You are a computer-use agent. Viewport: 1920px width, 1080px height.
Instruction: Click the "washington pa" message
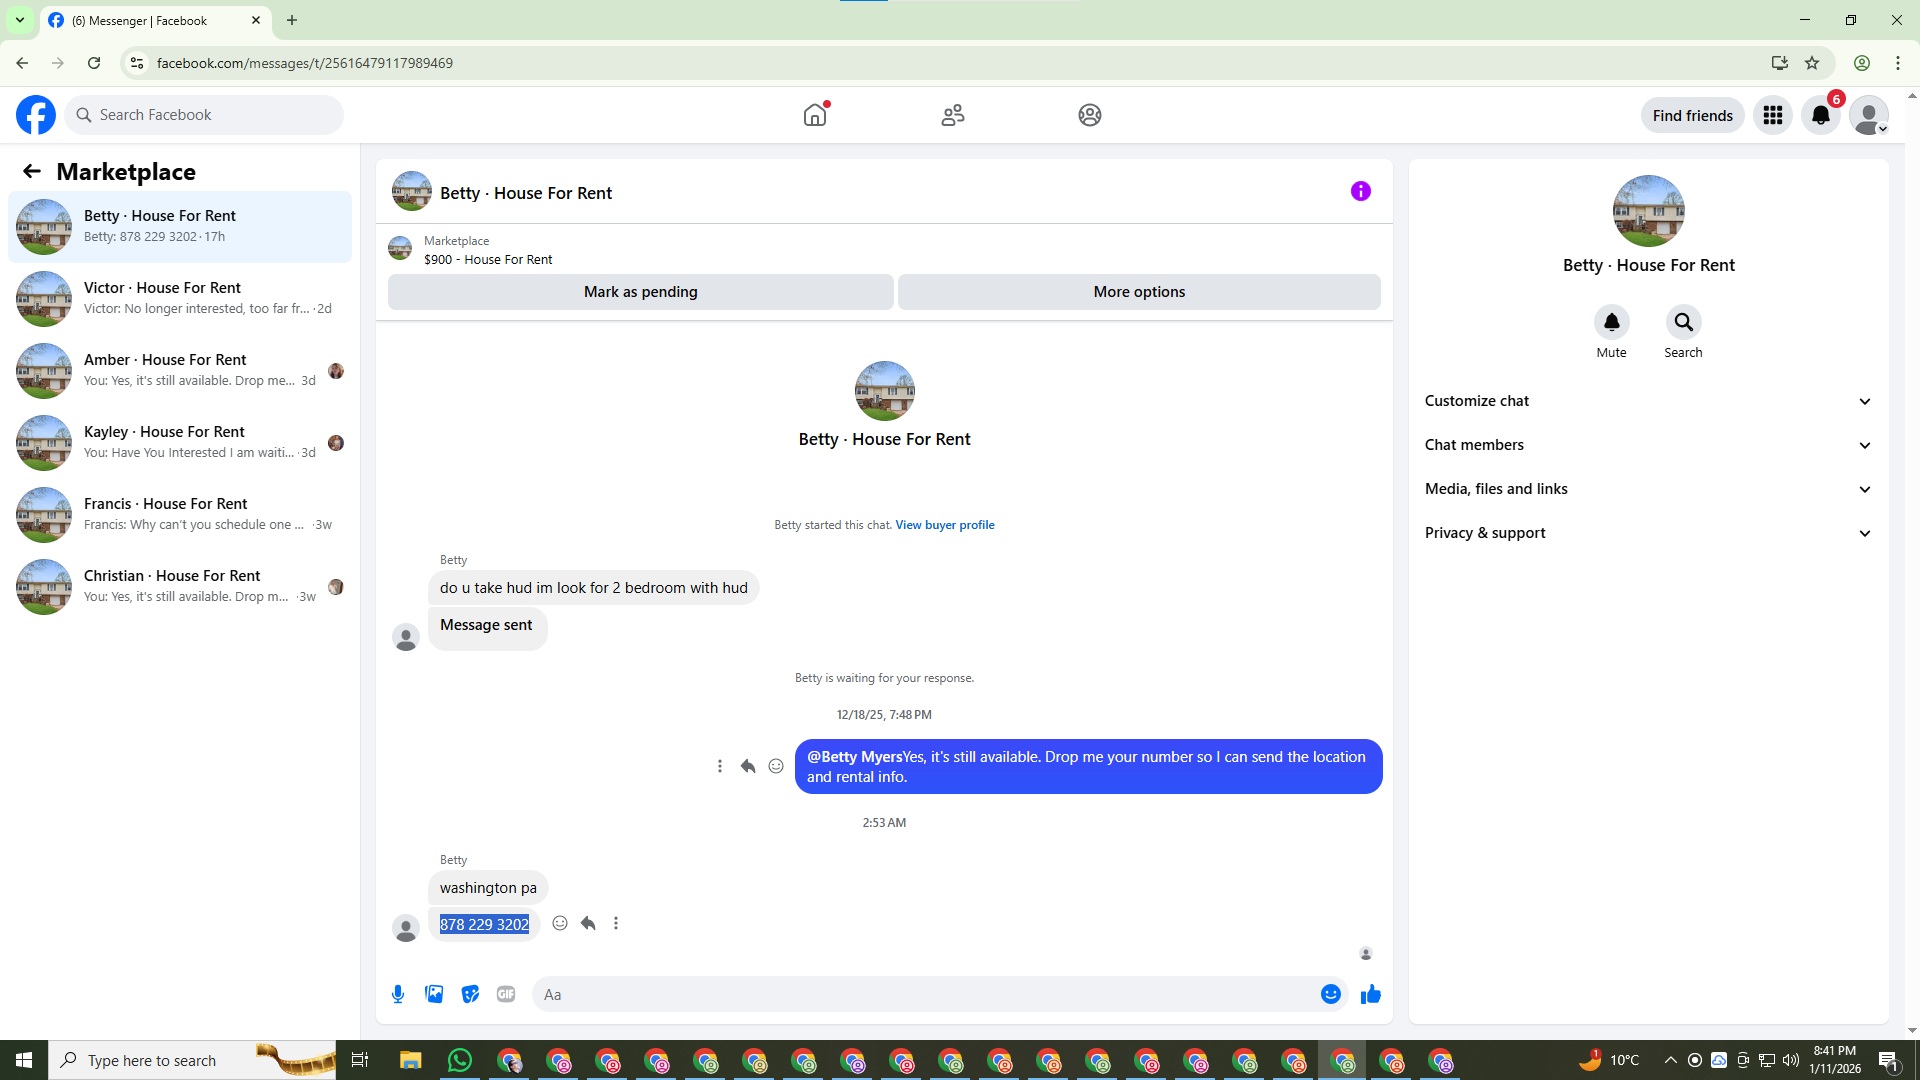click(488, 888)
